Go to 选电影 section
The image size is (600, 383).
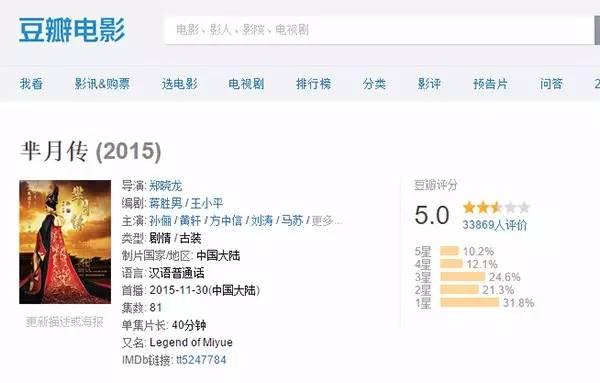tap(179, 84)
